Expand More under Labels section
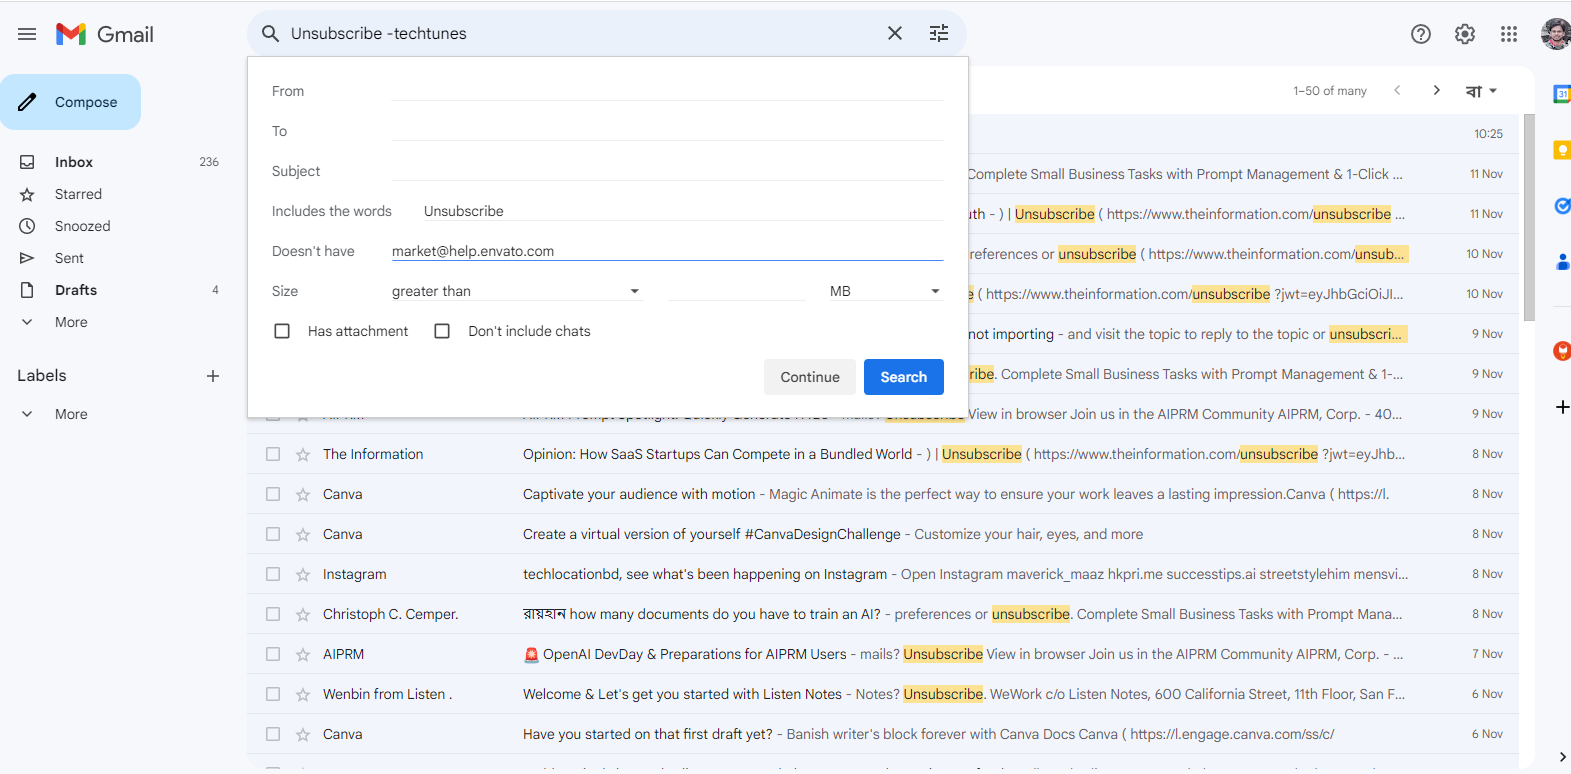The width and height of the screenshot is (1571, 774). pyautogui.click(x=70, y=414)
